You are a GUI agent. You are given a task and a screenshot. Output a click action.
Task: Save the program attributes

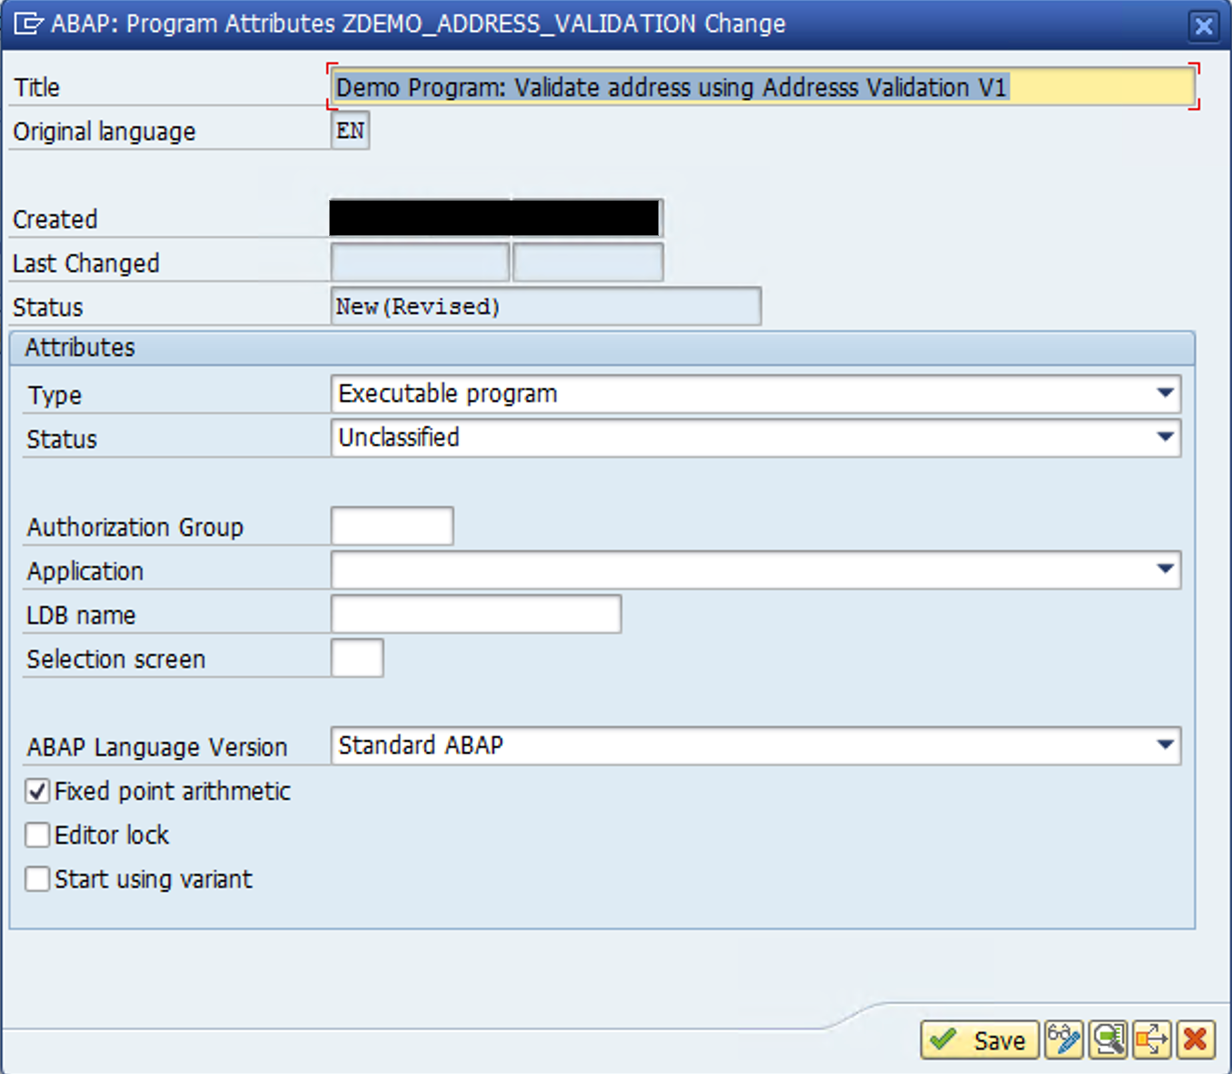[x=979, y=1040]
